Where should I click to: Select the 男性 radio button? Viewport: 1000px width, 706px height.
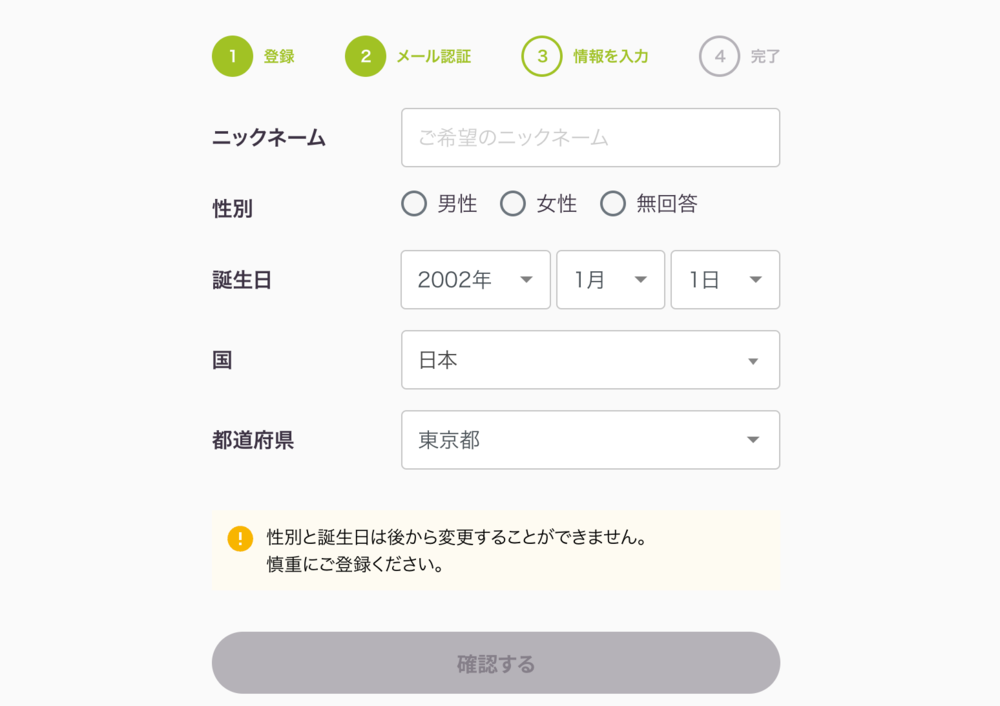point(414,204)
